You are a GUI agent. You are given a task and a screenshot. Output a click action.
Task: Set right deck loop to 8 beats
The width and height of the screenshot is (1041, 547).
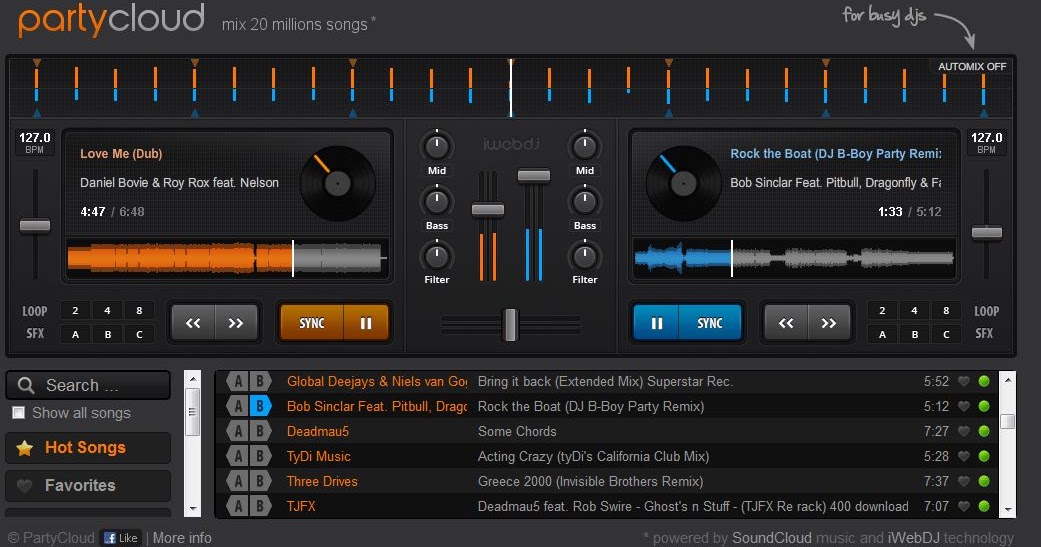coord(946,310)
